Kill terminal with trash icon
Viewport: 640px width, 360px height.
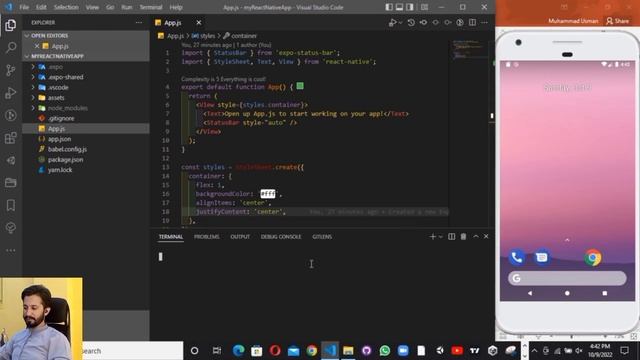(463, 236)
